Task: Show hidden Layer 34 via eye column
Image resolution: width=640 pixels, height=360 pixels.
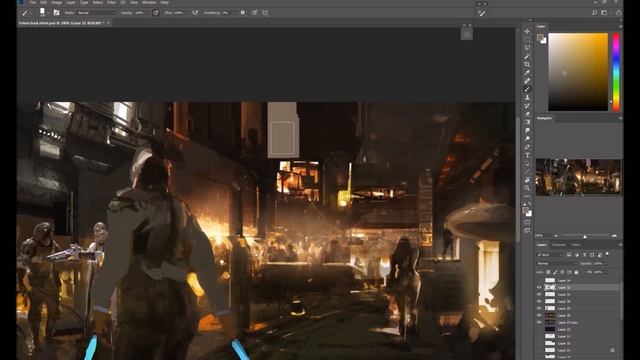Action: coord(539,280)
